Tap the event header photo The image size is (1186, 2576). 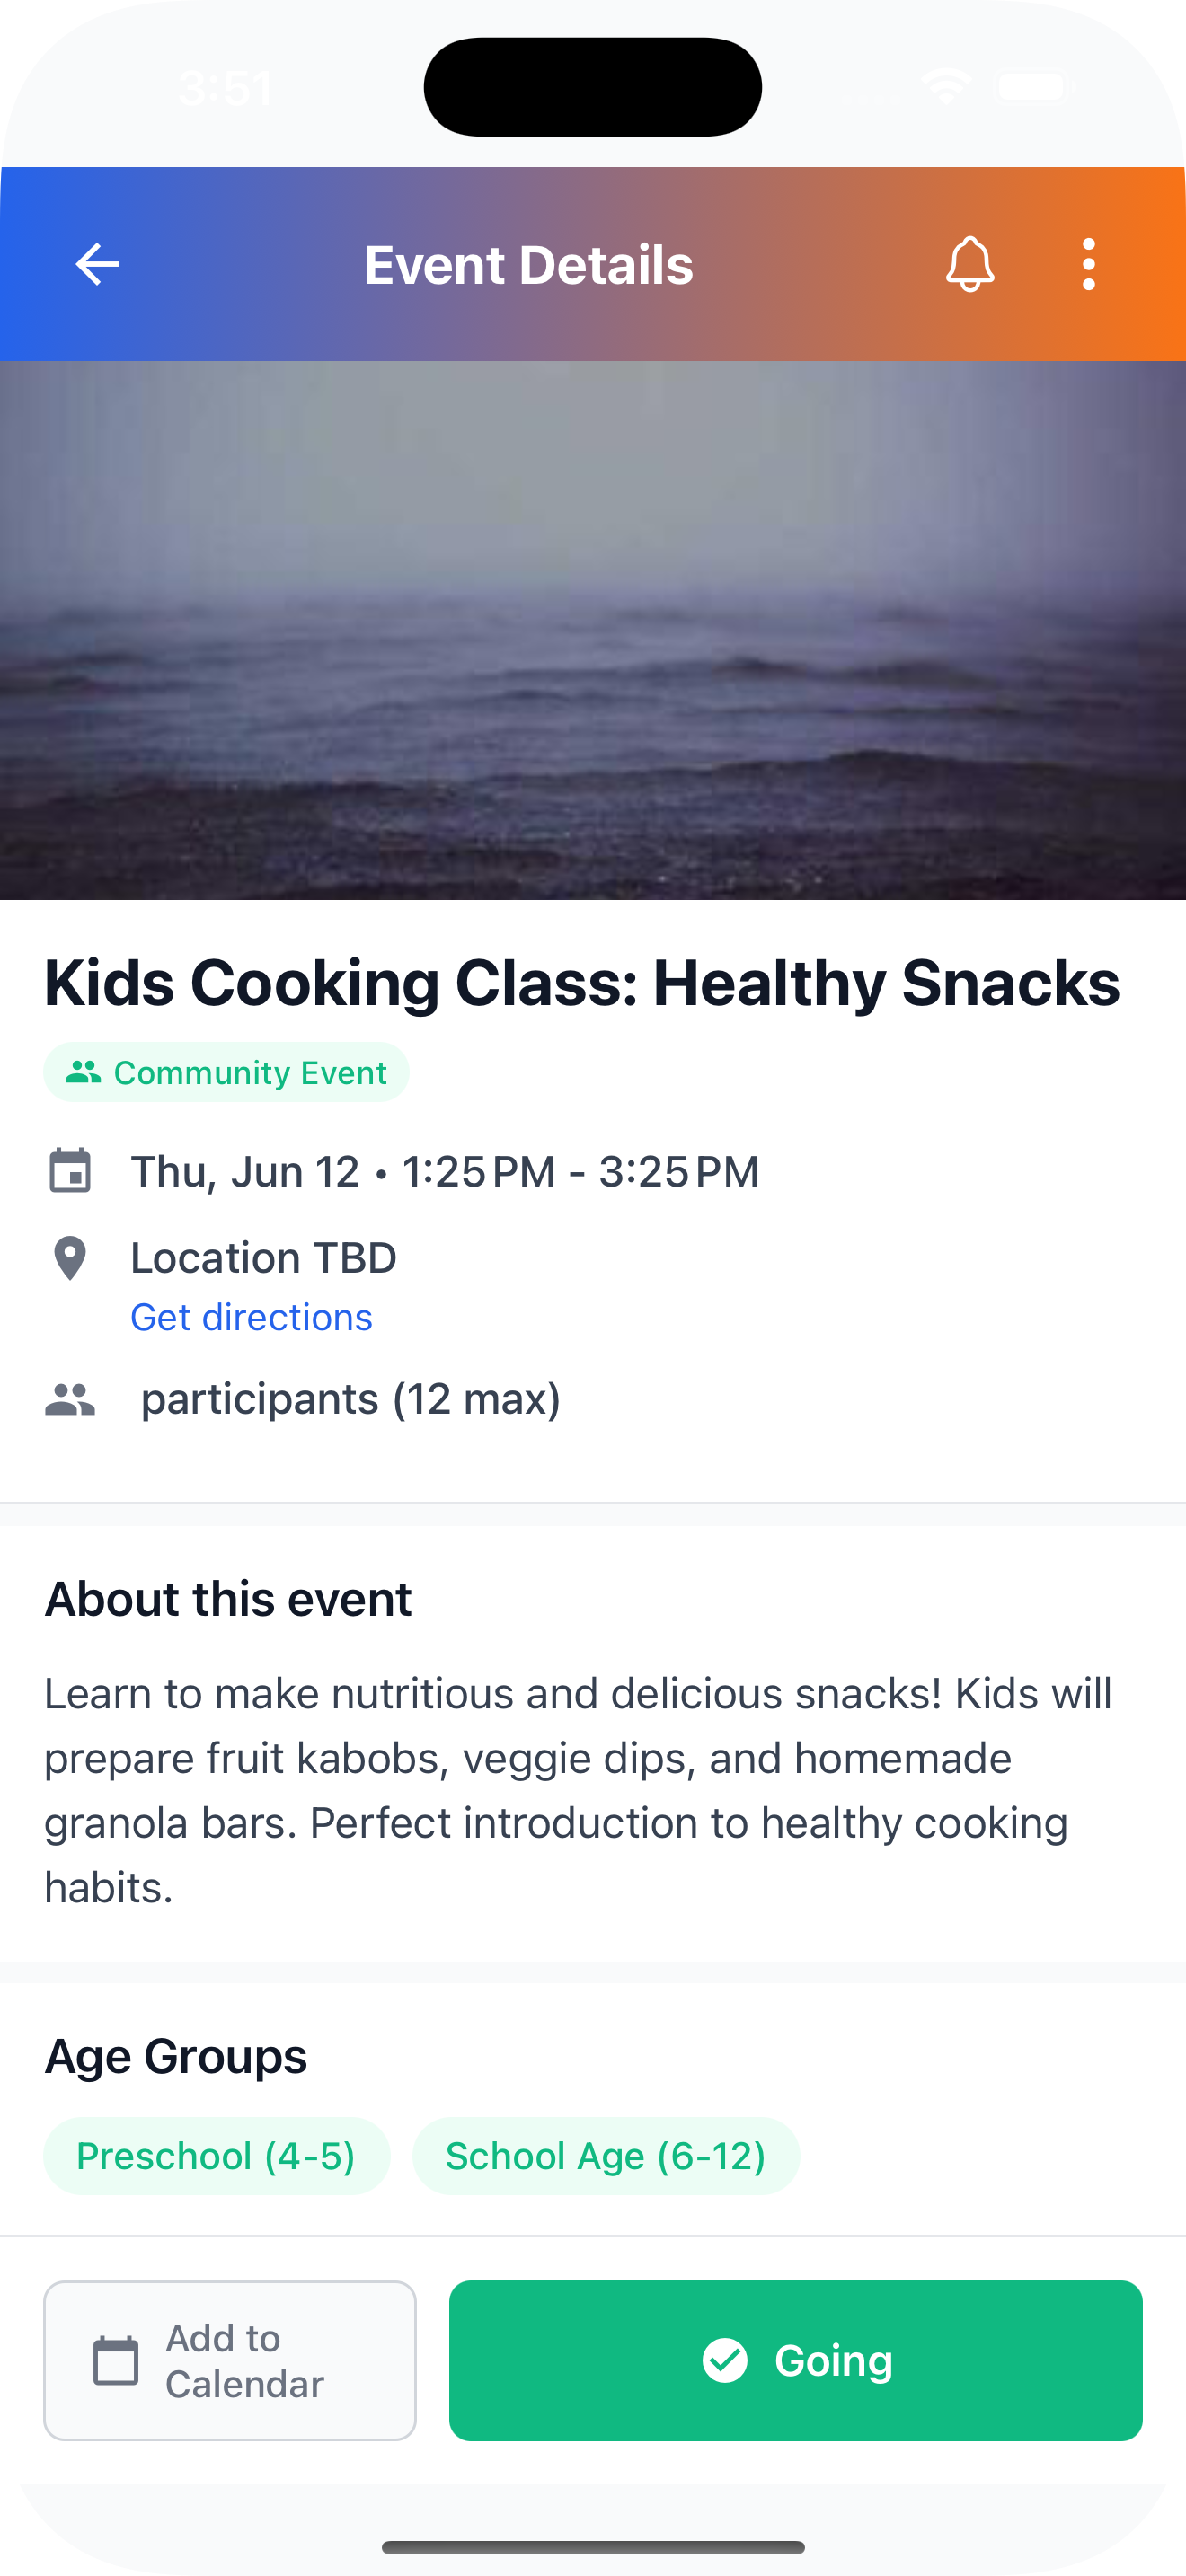point(593,630)
